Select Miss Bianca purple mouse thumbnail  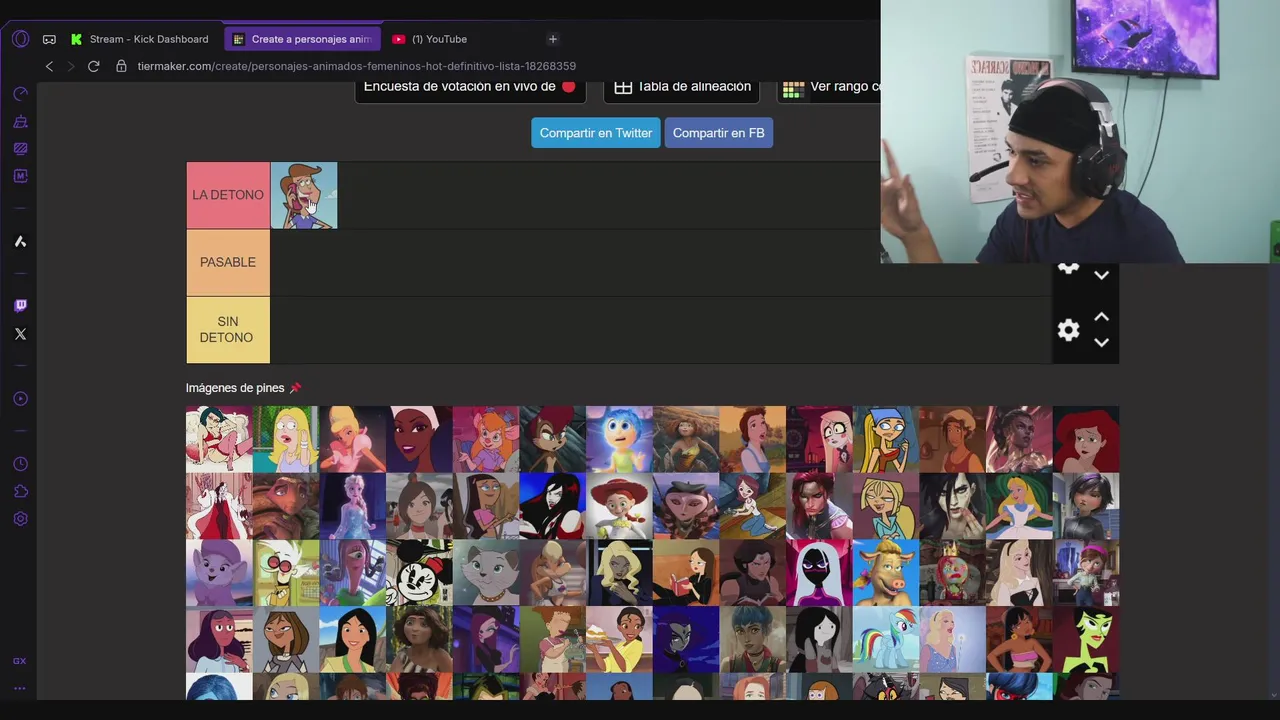coord(219,573)
